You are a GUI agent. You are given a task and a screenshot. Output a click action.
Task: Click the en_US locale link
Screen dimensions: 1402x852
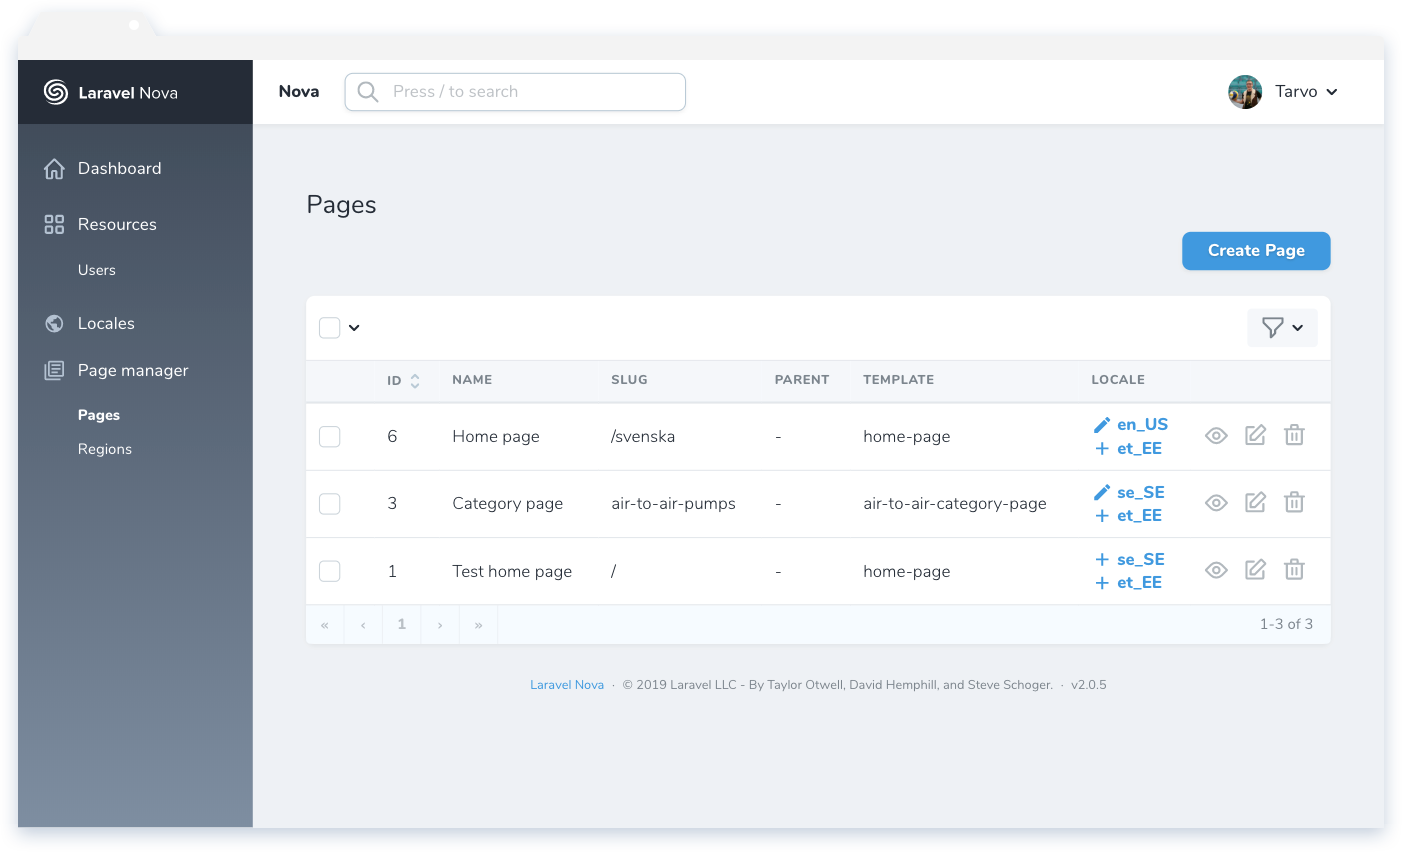[x=1142, y=425]
